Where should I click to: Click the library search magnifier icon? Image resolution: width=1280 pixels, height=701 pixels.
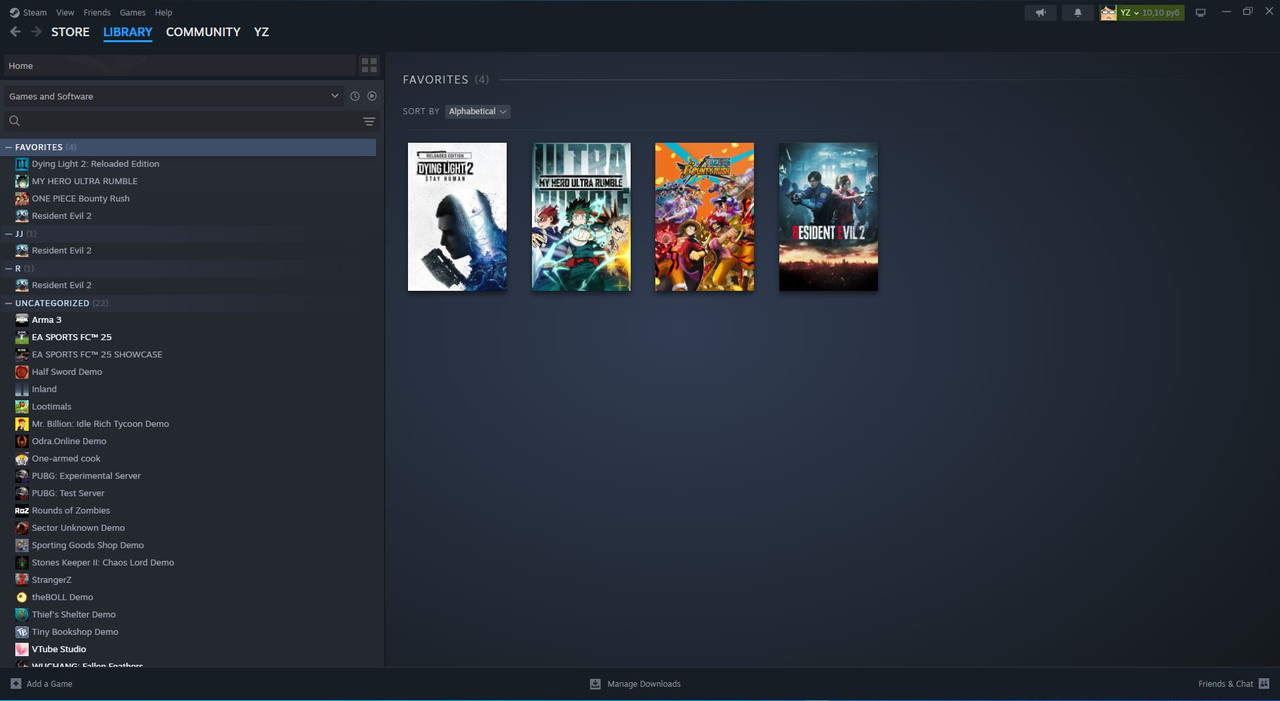click(x=15, y=121)
